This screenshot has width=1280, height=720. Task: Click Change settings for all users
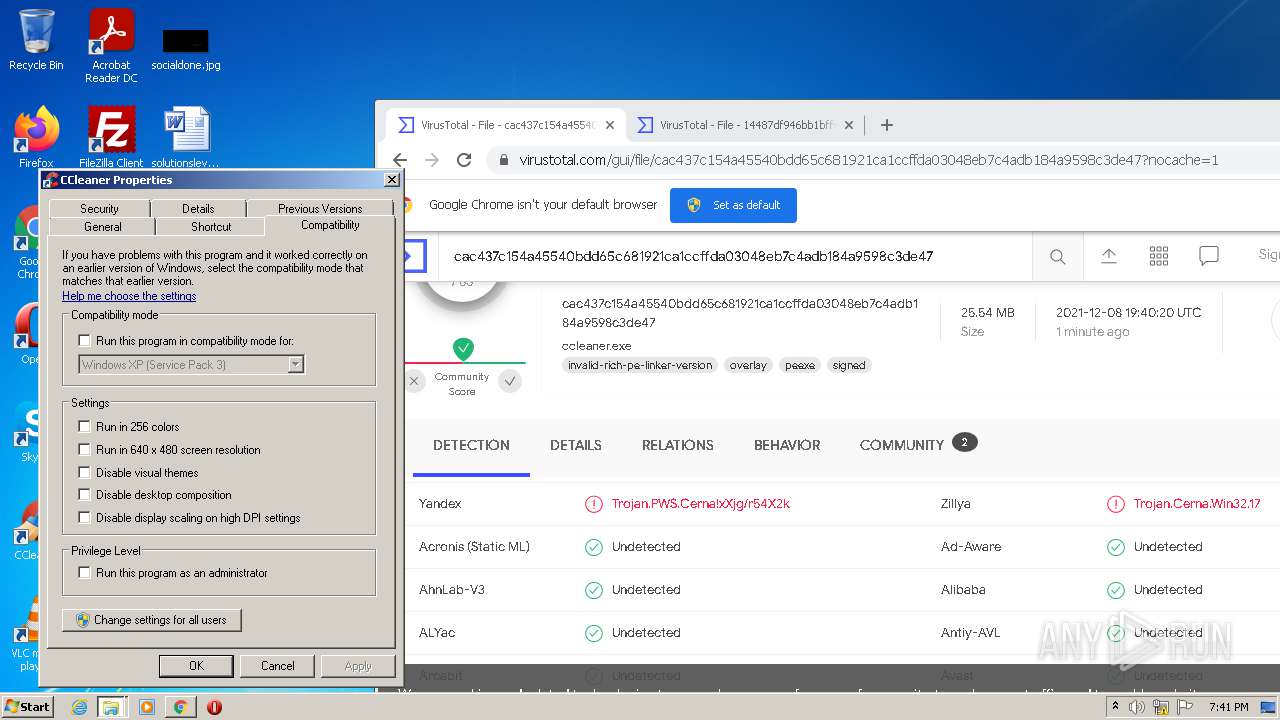pyautogui.click(x=151, y=620)
